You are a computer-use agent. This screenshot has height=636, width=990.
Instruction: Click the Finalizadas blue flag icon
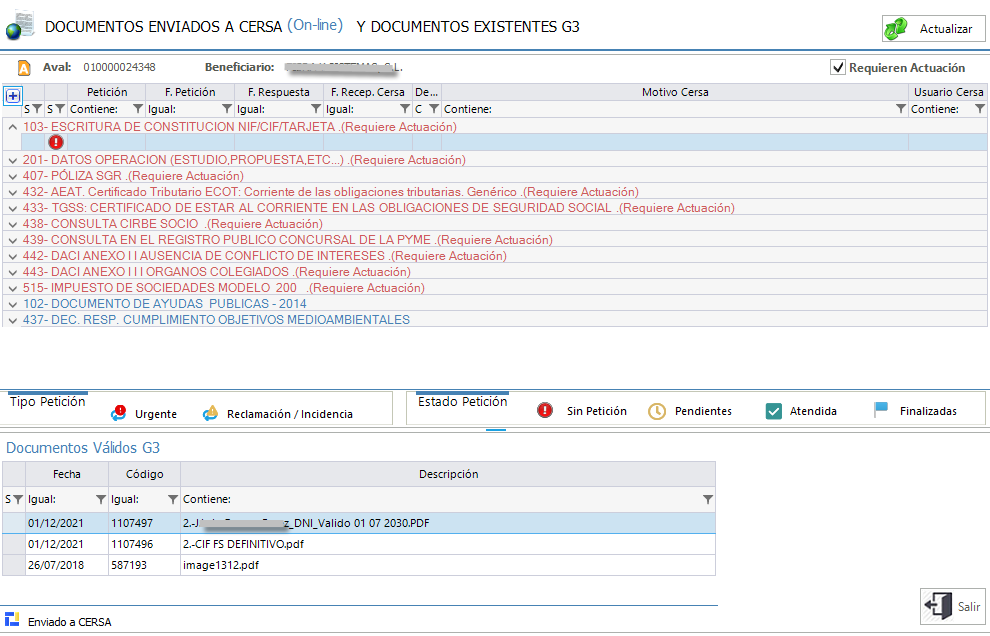[x=881, y=410]
